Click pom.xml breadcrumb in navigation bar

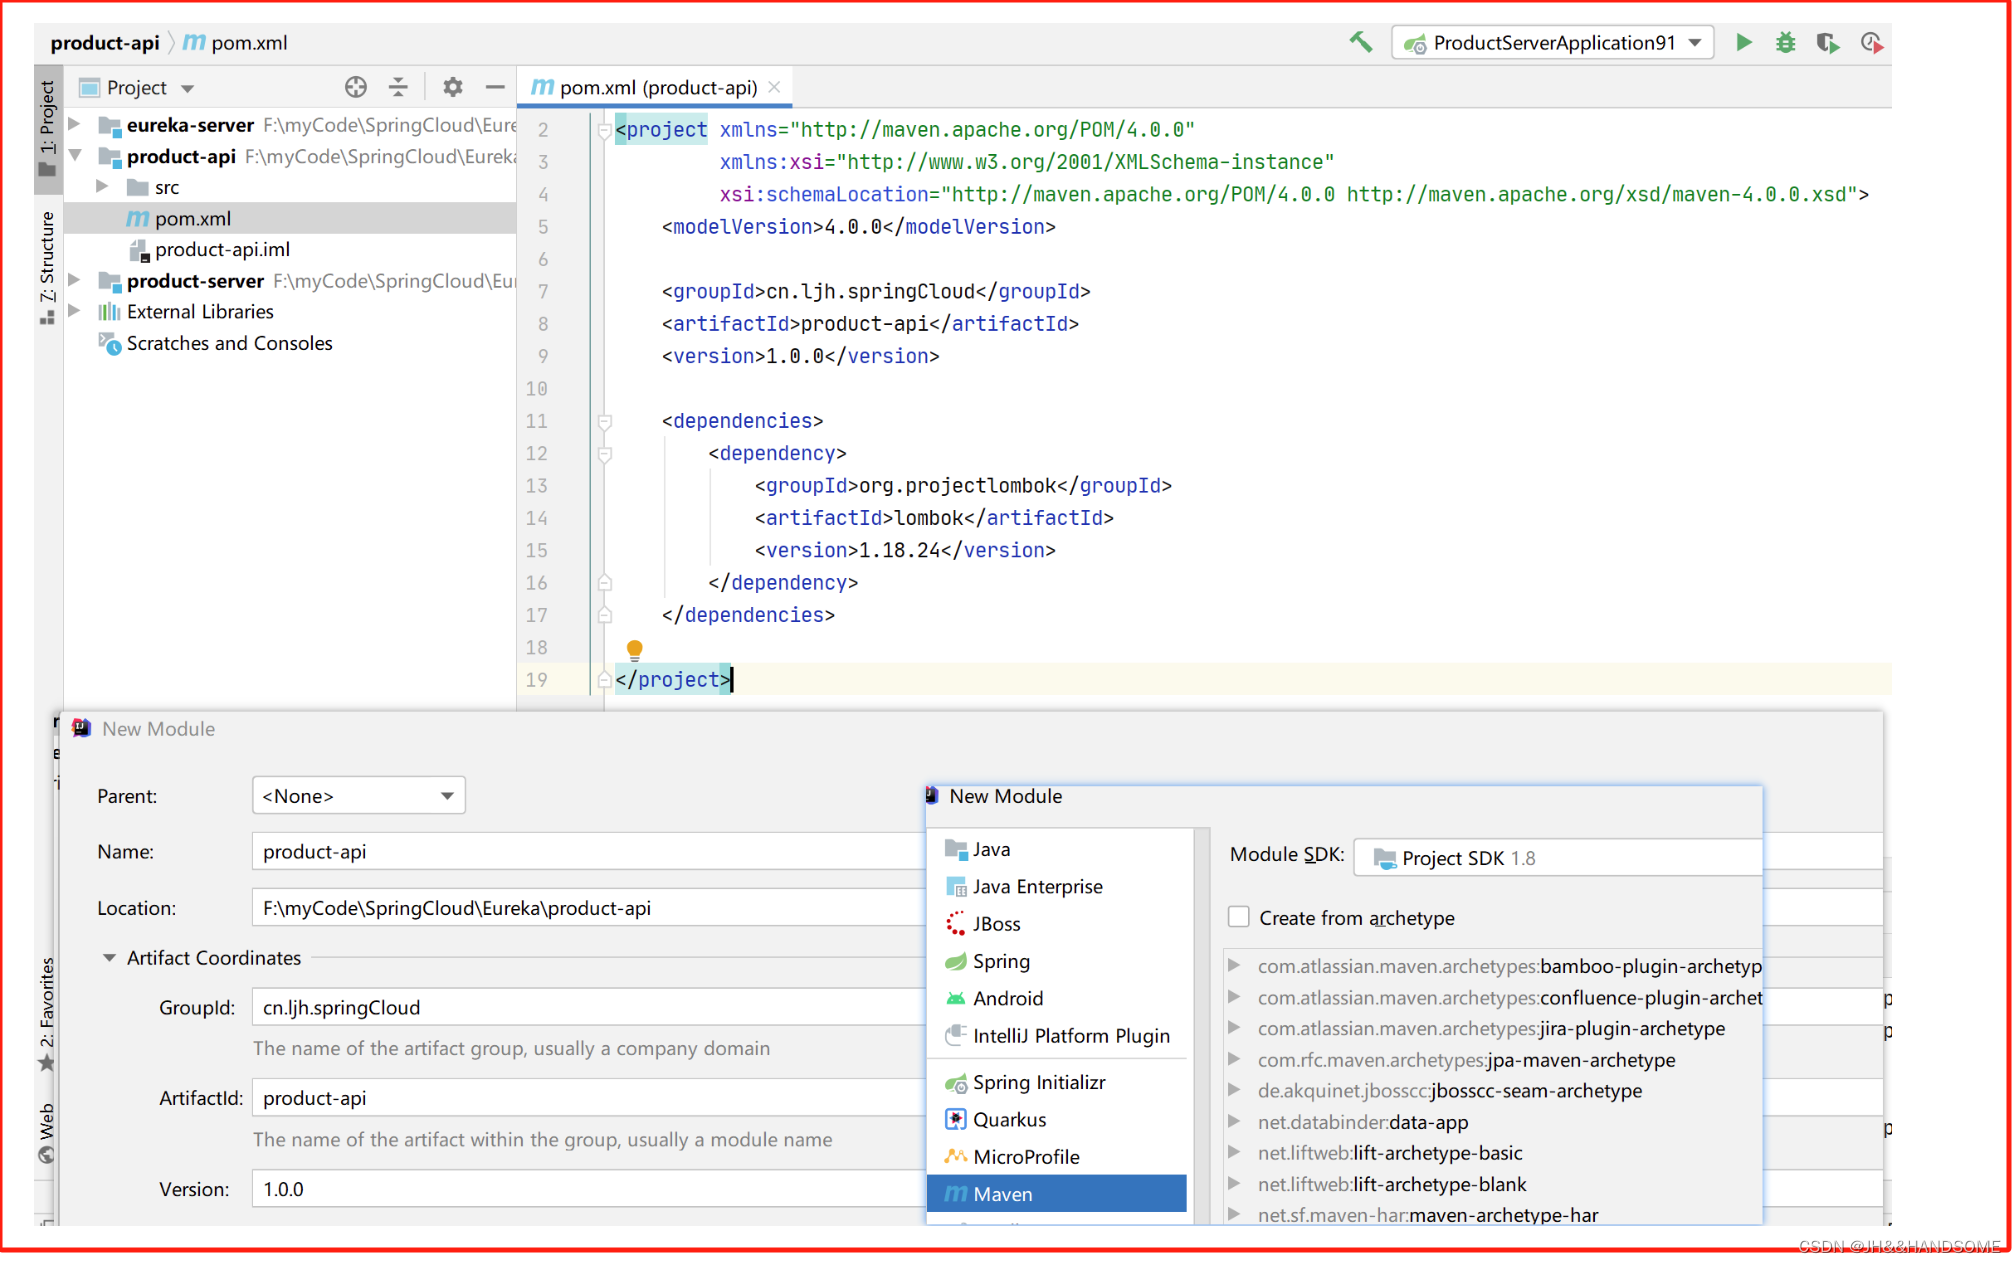(x=236, y=42)
